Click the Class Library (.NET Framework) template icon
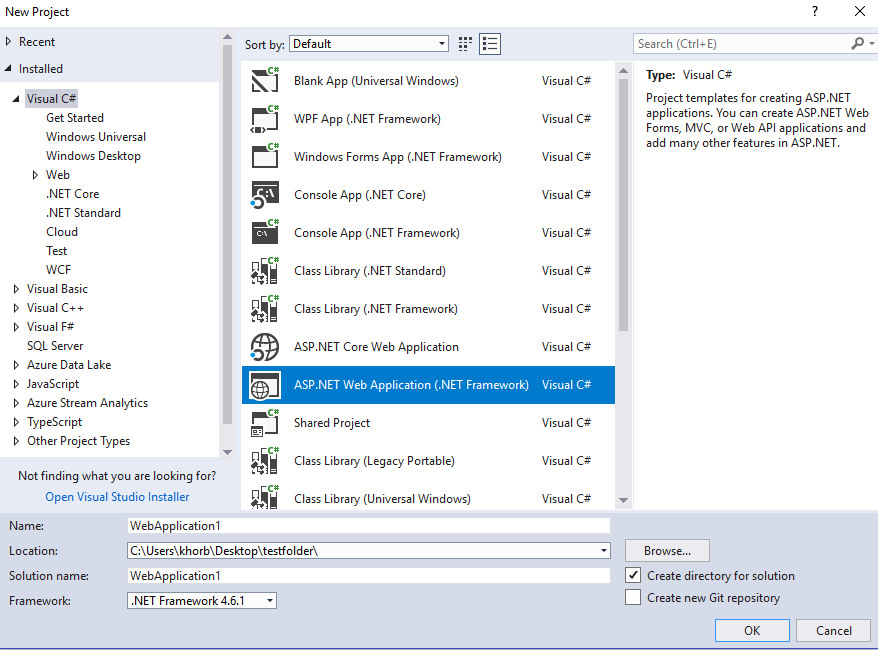 tap(265, 308)
